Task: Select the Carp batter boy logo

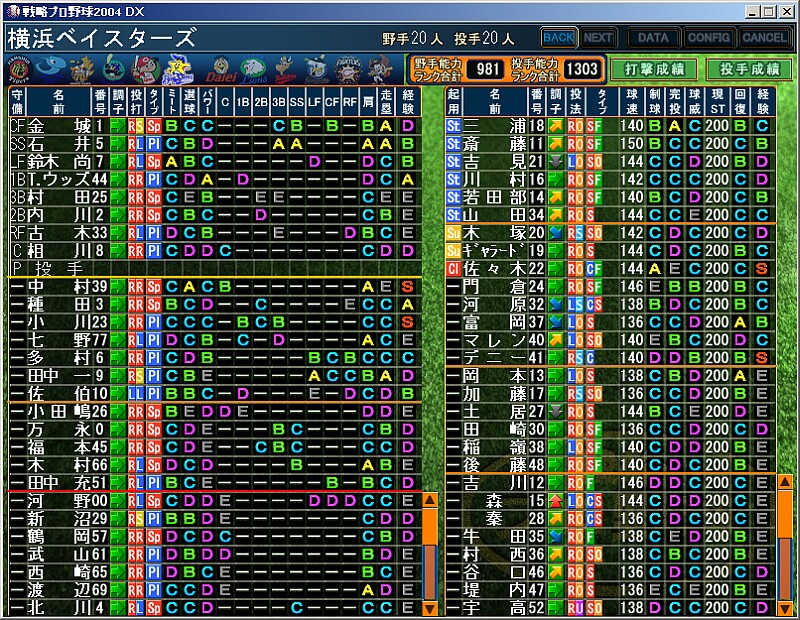Action: pyautogui.click(x=145, y=69)
